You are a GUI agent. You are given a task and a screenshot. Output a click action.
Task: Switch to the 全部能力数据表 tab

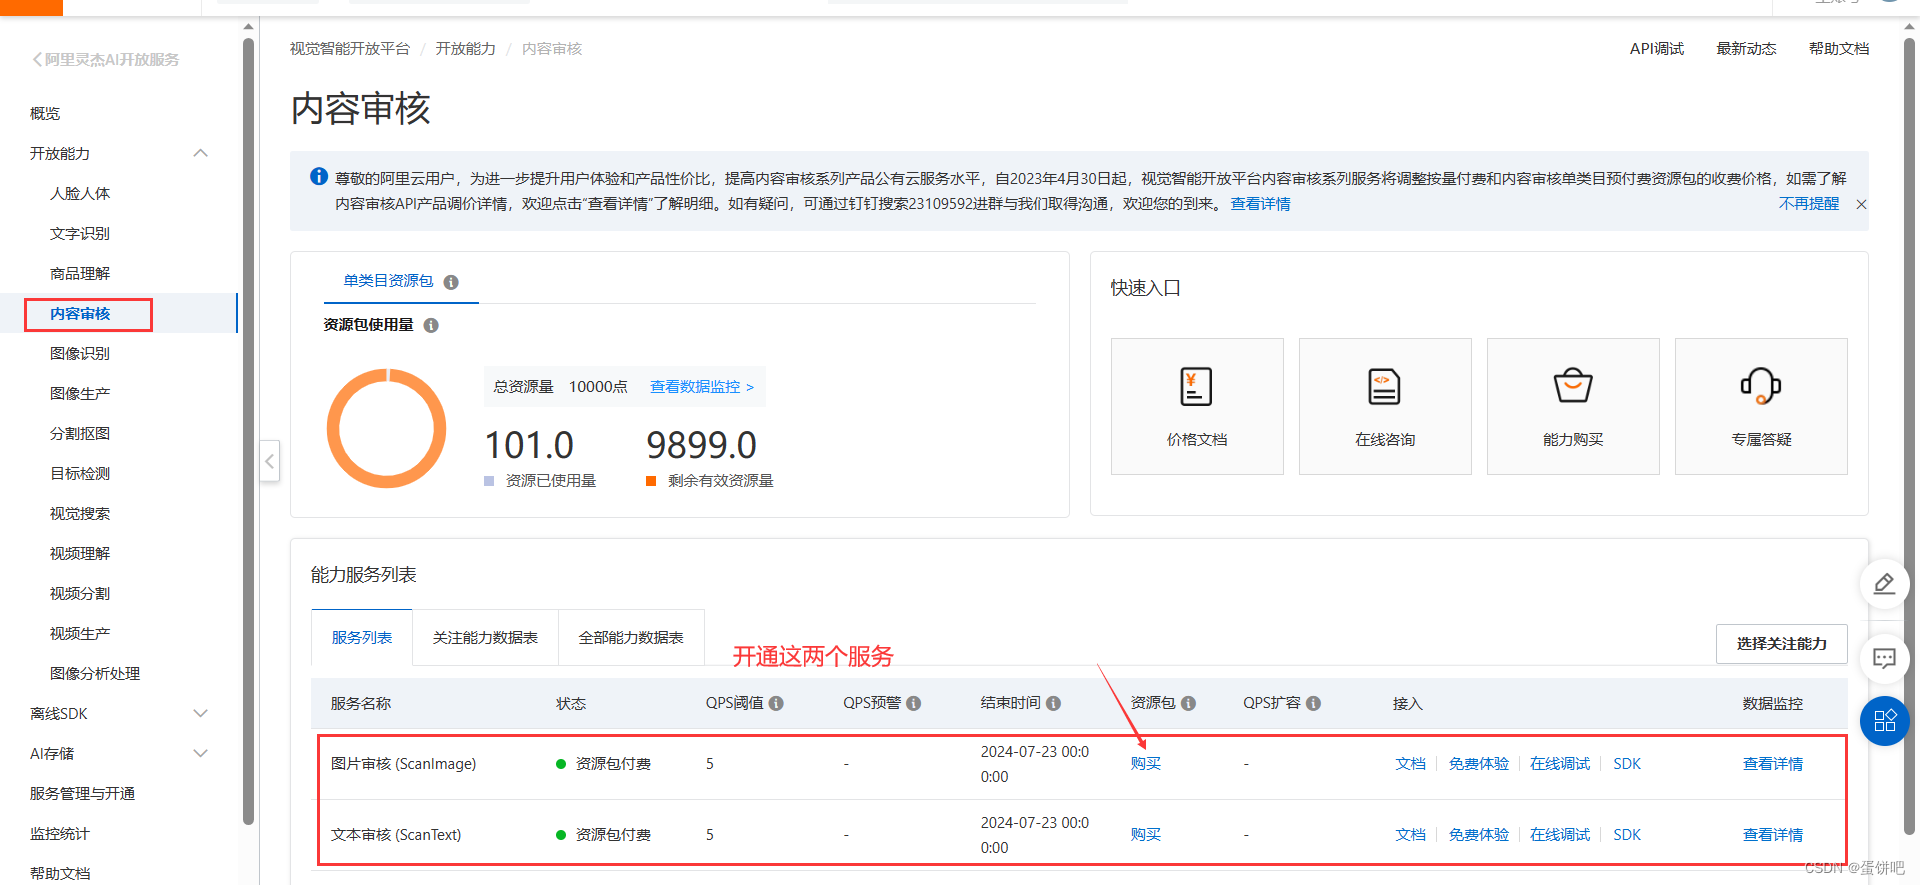coord(631,637)
